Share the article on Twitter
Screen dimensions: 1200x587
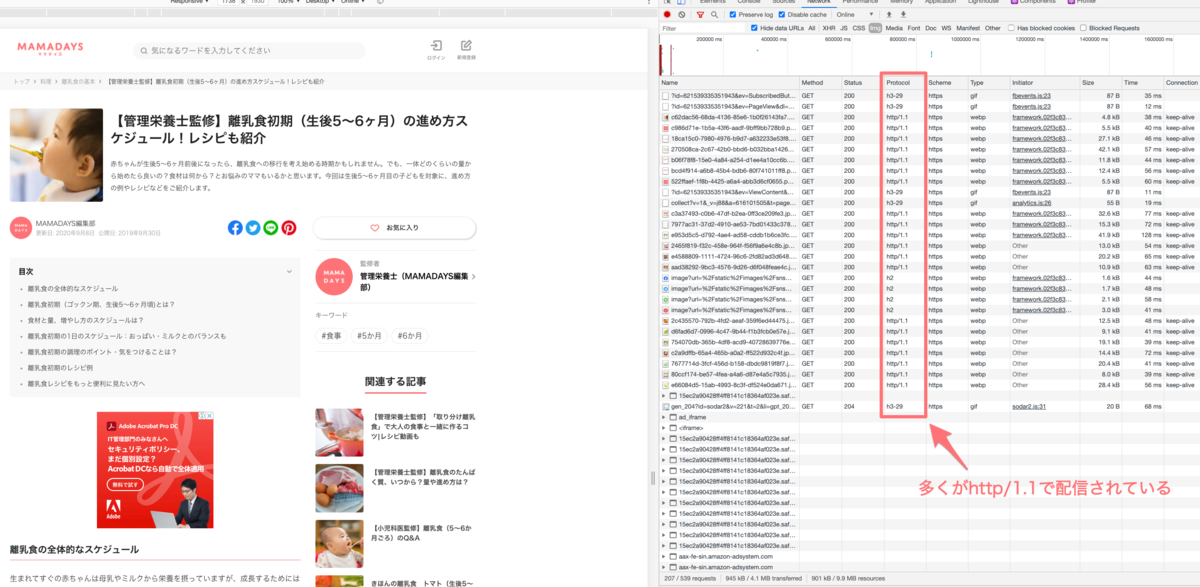(253, 228)
